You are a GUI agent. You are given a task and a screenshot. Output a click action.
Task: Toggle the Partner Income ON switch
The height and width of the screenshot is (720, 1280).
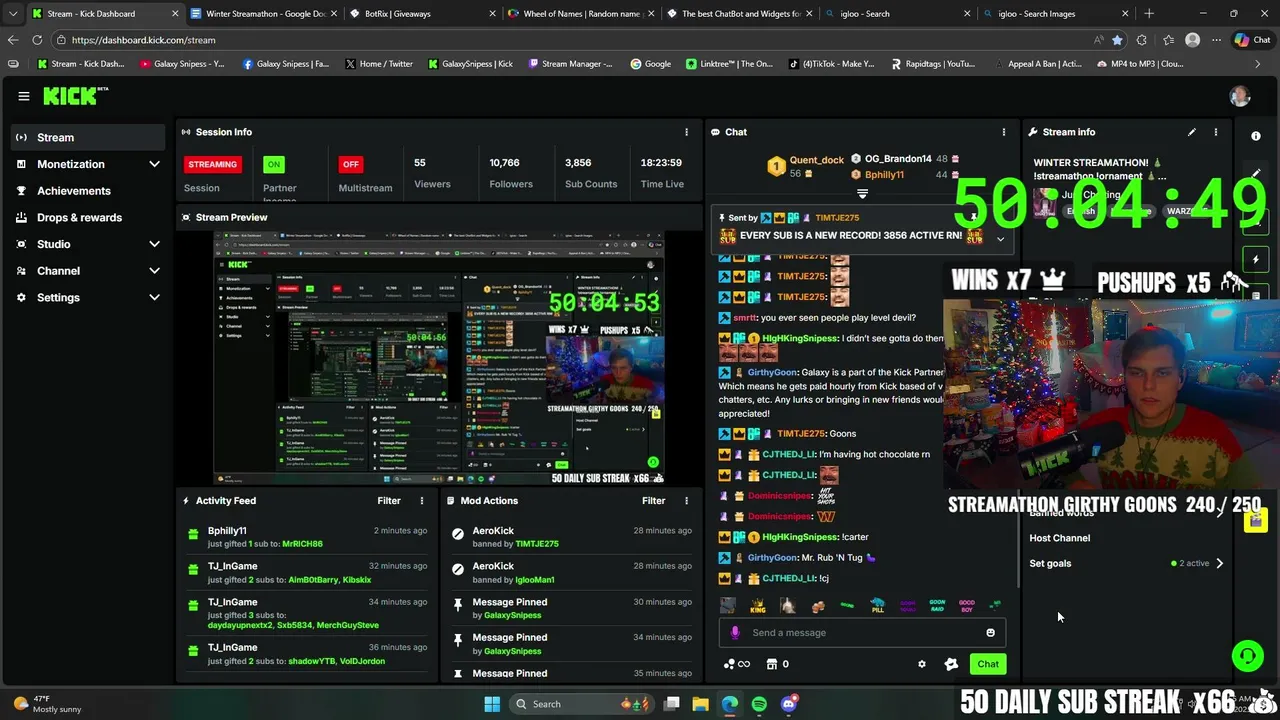273,164
